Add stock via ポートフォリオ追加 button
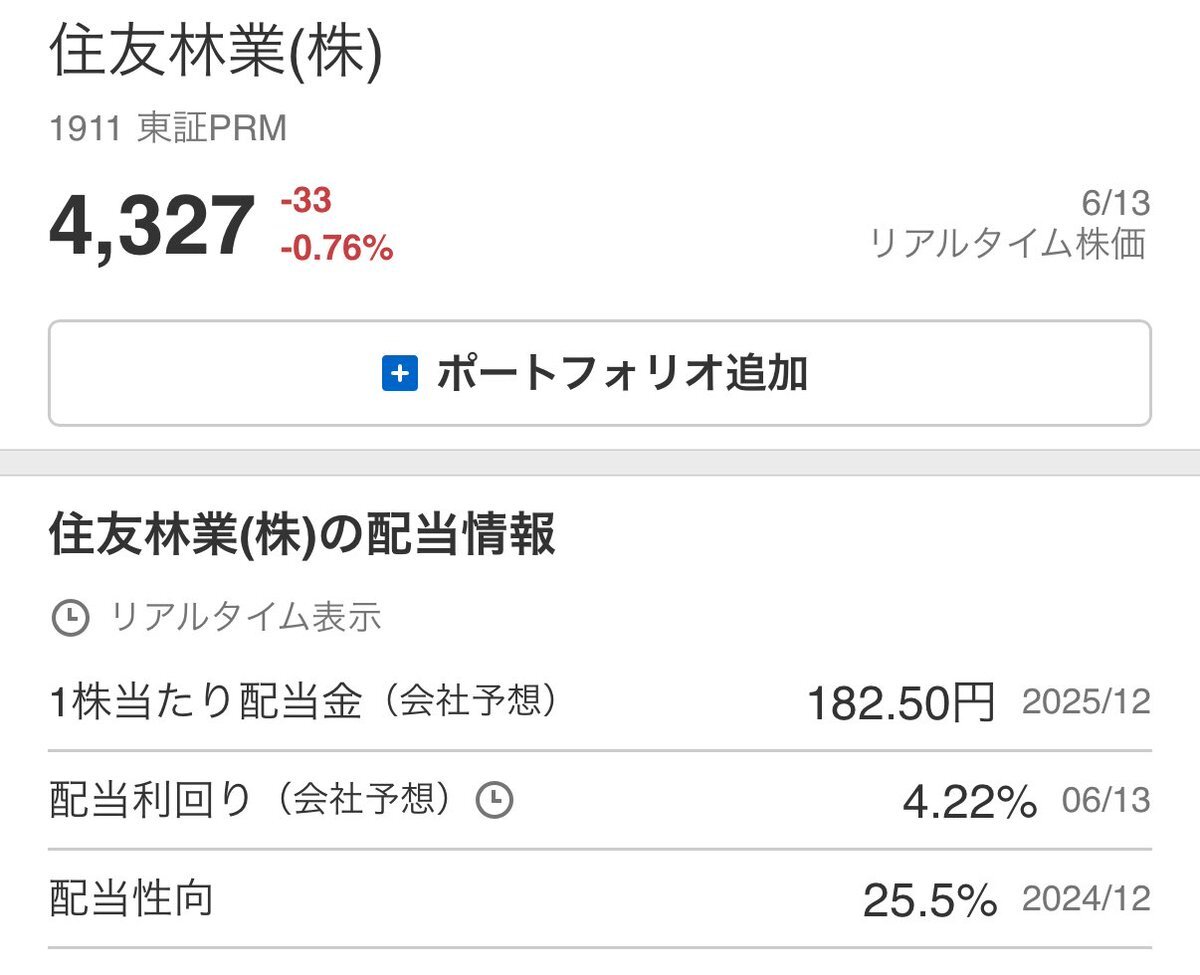 click(600, 373)
